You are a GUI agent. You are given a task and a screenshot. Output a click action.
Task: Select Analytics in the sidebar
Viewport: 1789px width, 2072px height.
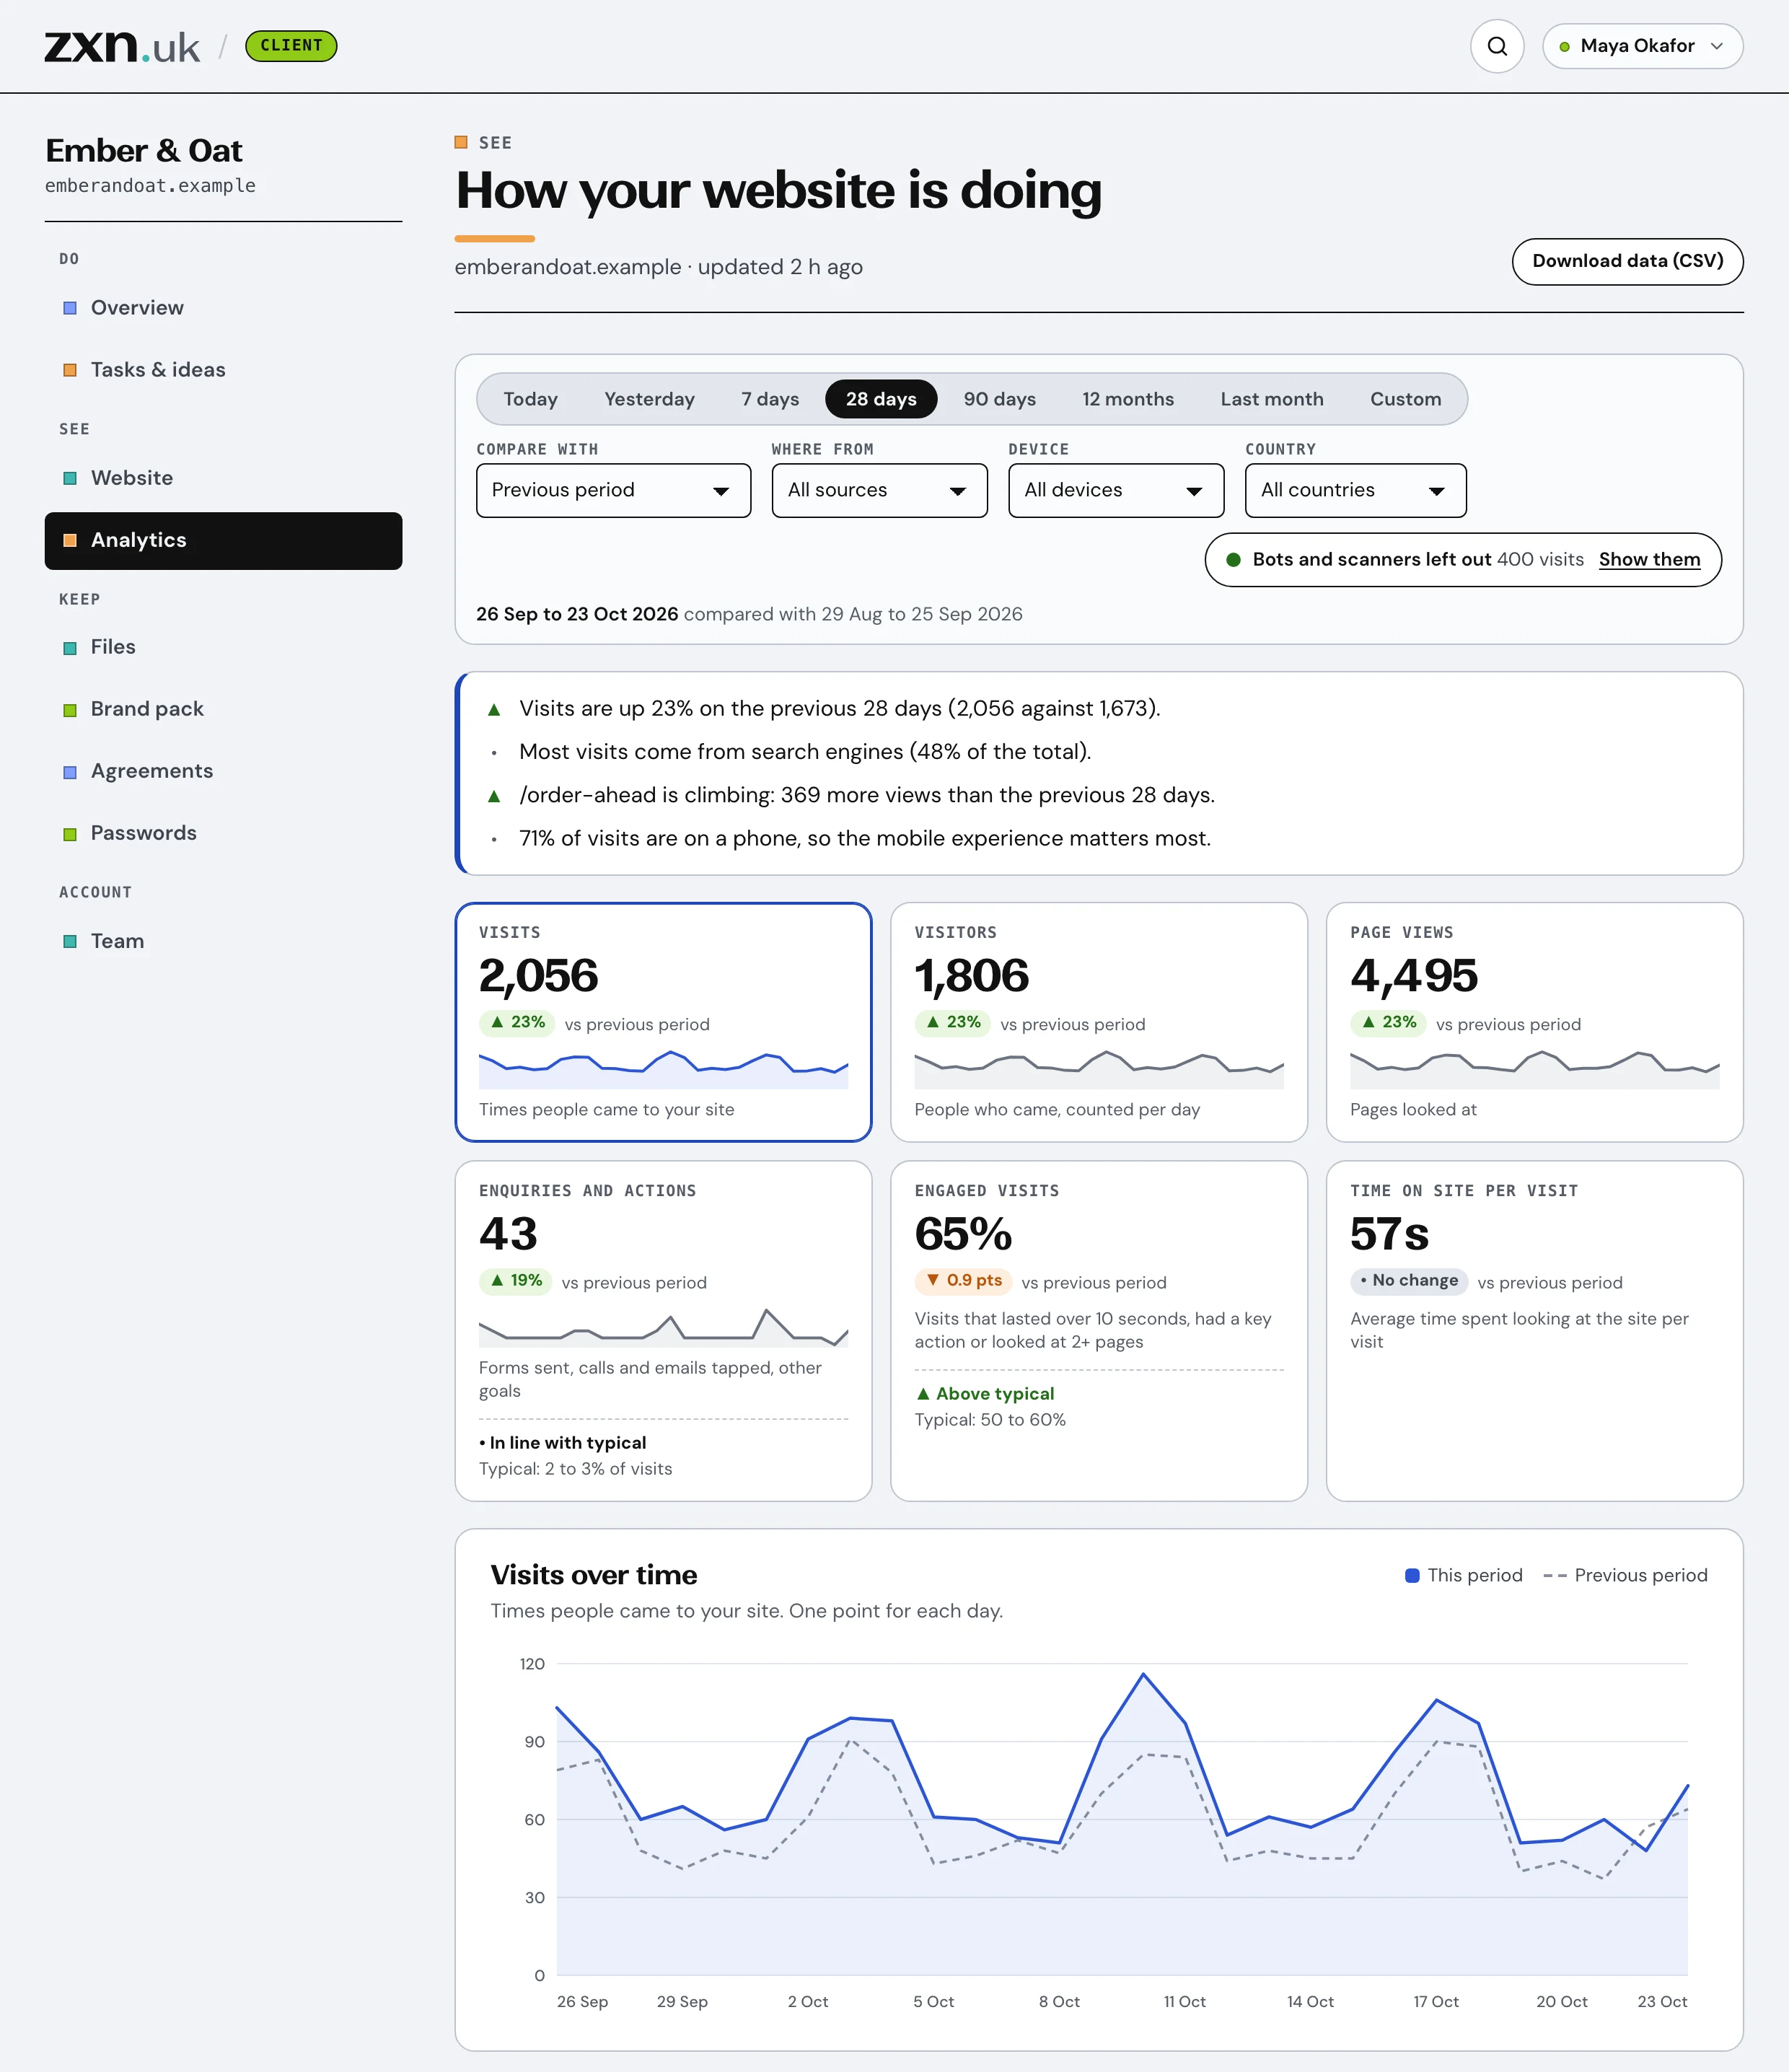tap(223, 541)
